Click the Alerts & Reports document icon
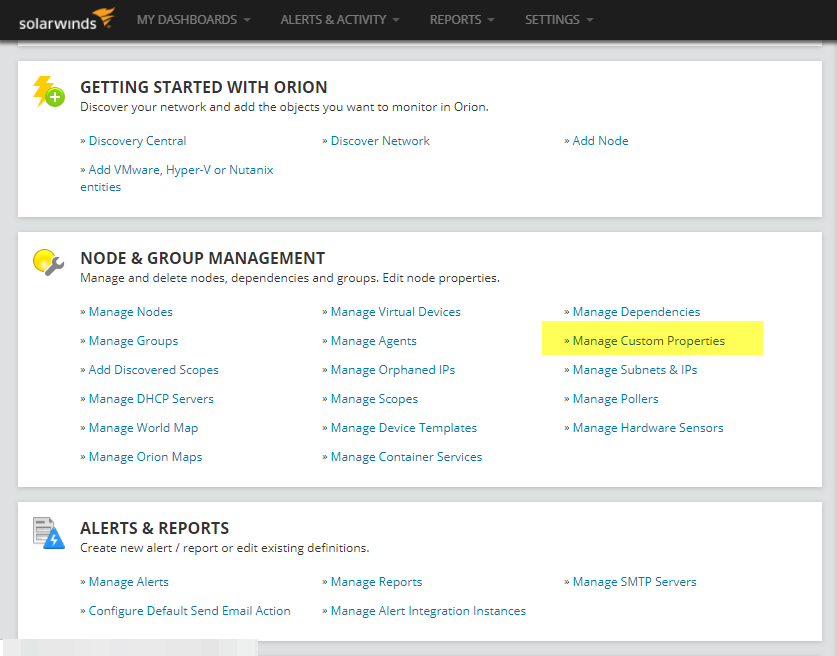Screen dimensions: 837x656 (49, 533)
